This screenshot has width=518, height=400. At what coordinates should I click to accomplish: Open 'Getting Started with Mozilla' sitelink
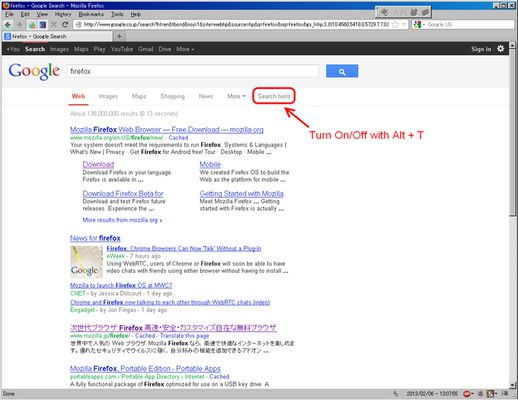click(x=241, y=194)
